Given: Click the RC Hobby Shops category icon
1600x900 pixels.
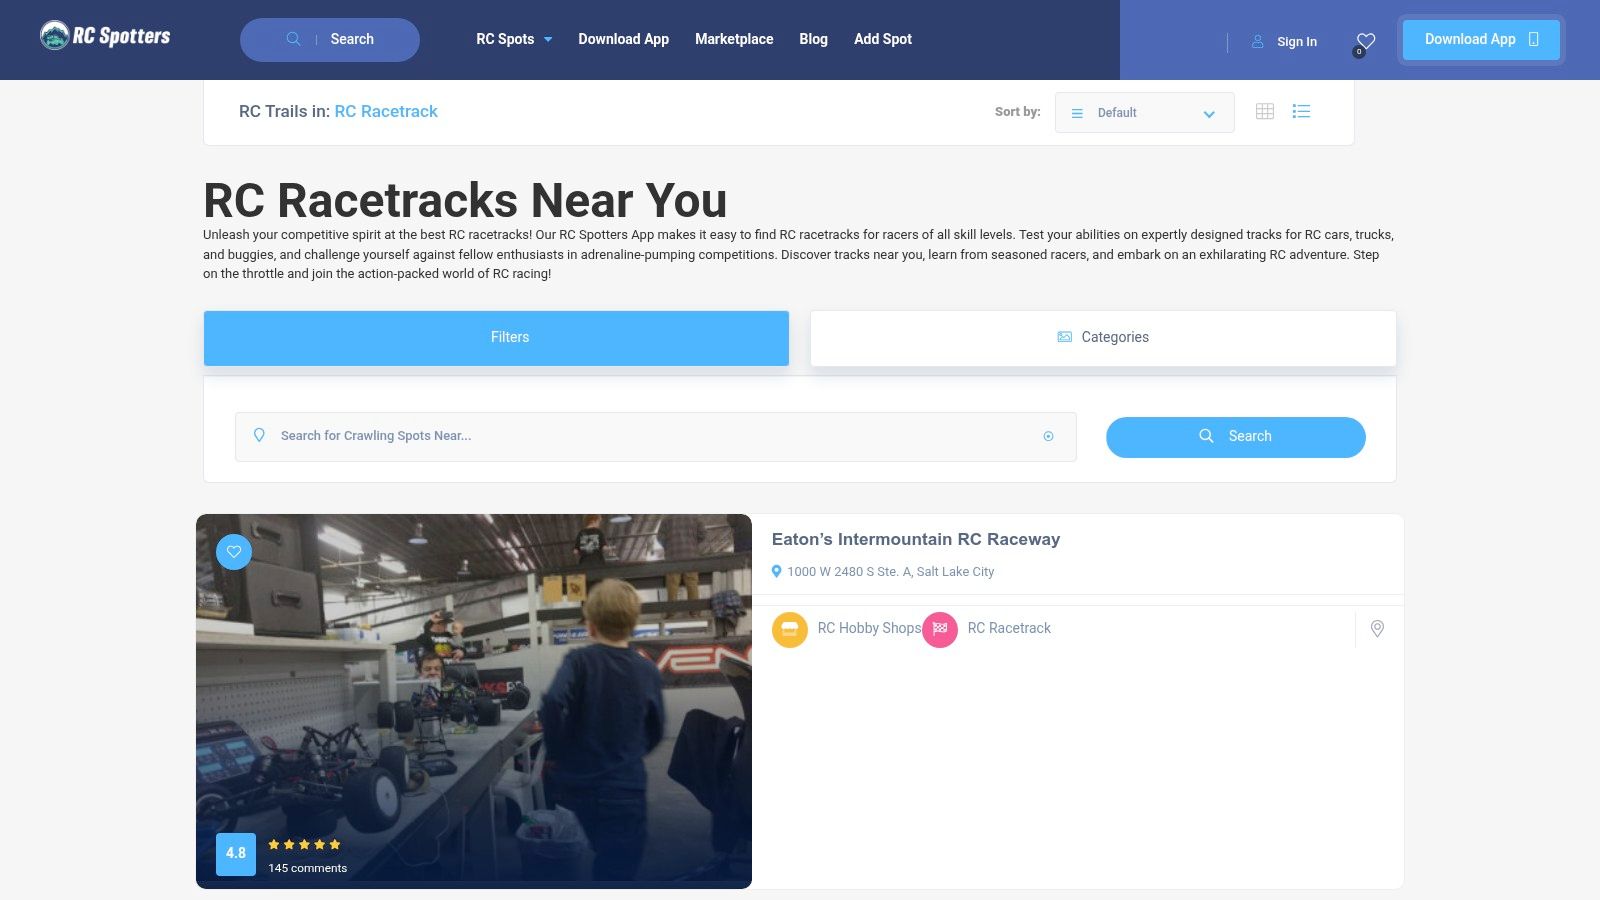Looking at the screenshot, I should [790, 629].
